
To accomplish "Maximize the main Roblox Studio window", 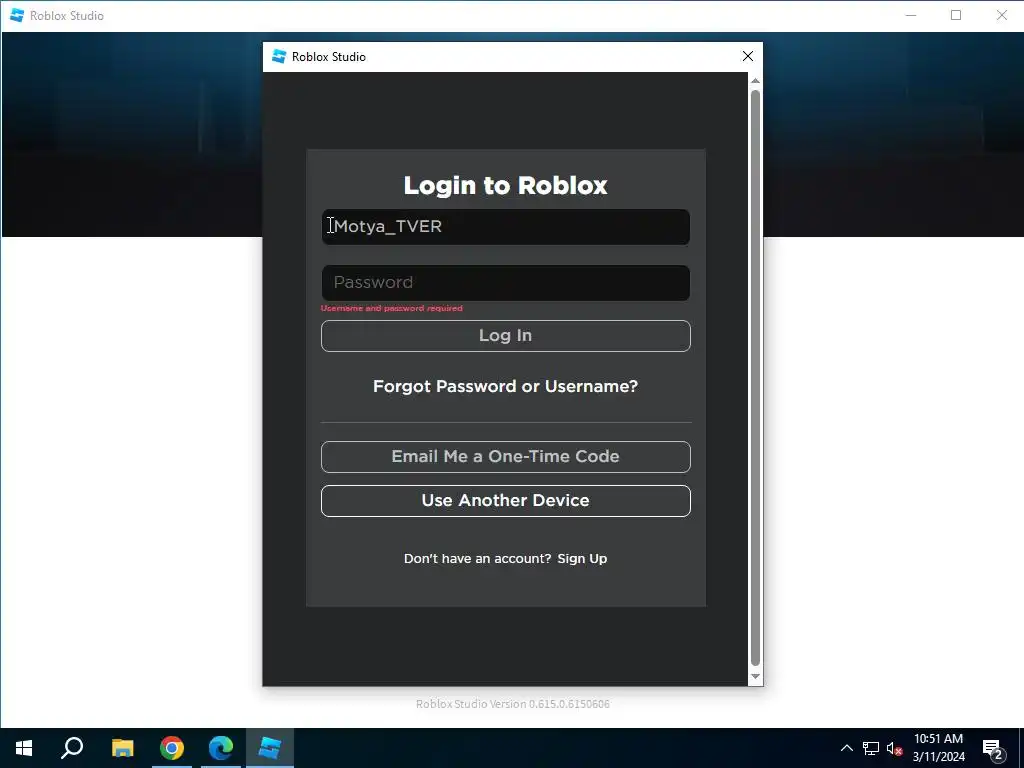I will (x=956, y=15).
